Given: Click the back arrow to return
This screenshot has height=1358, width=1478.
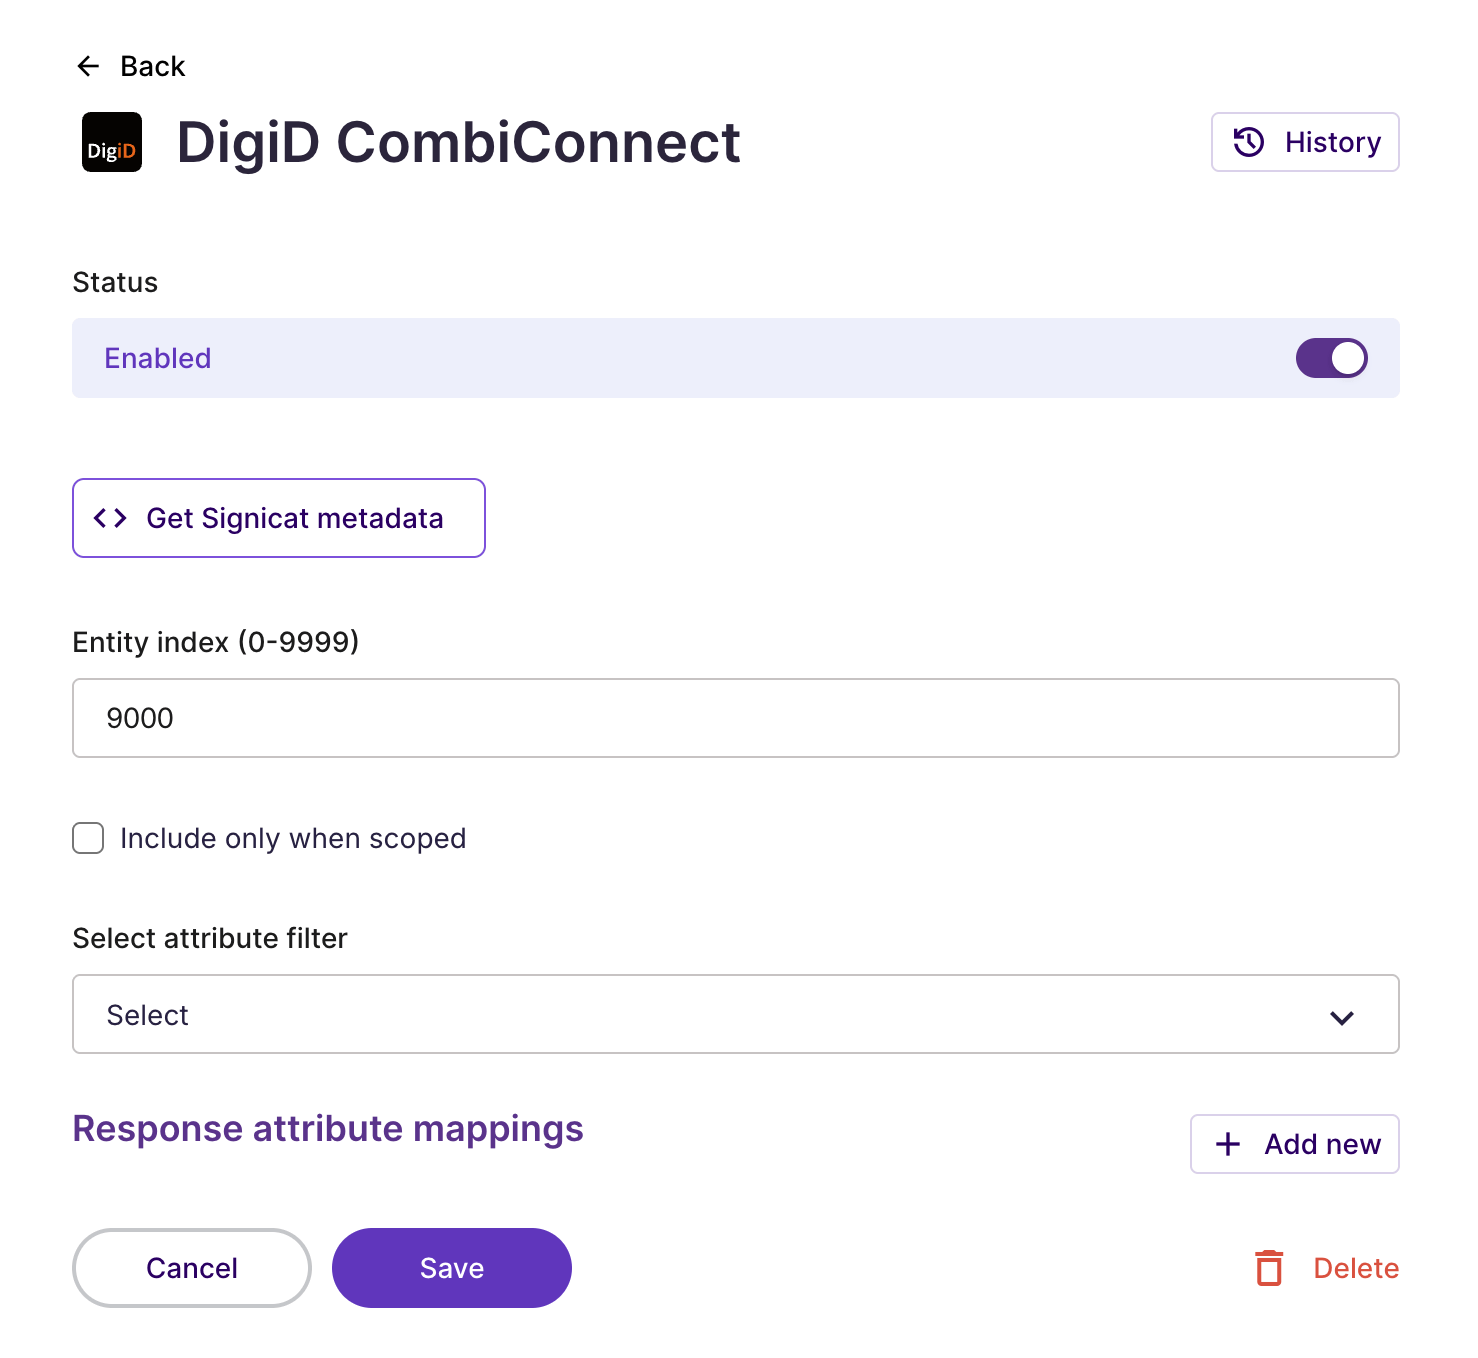Looking at the screenshot, I should (89, 65).
